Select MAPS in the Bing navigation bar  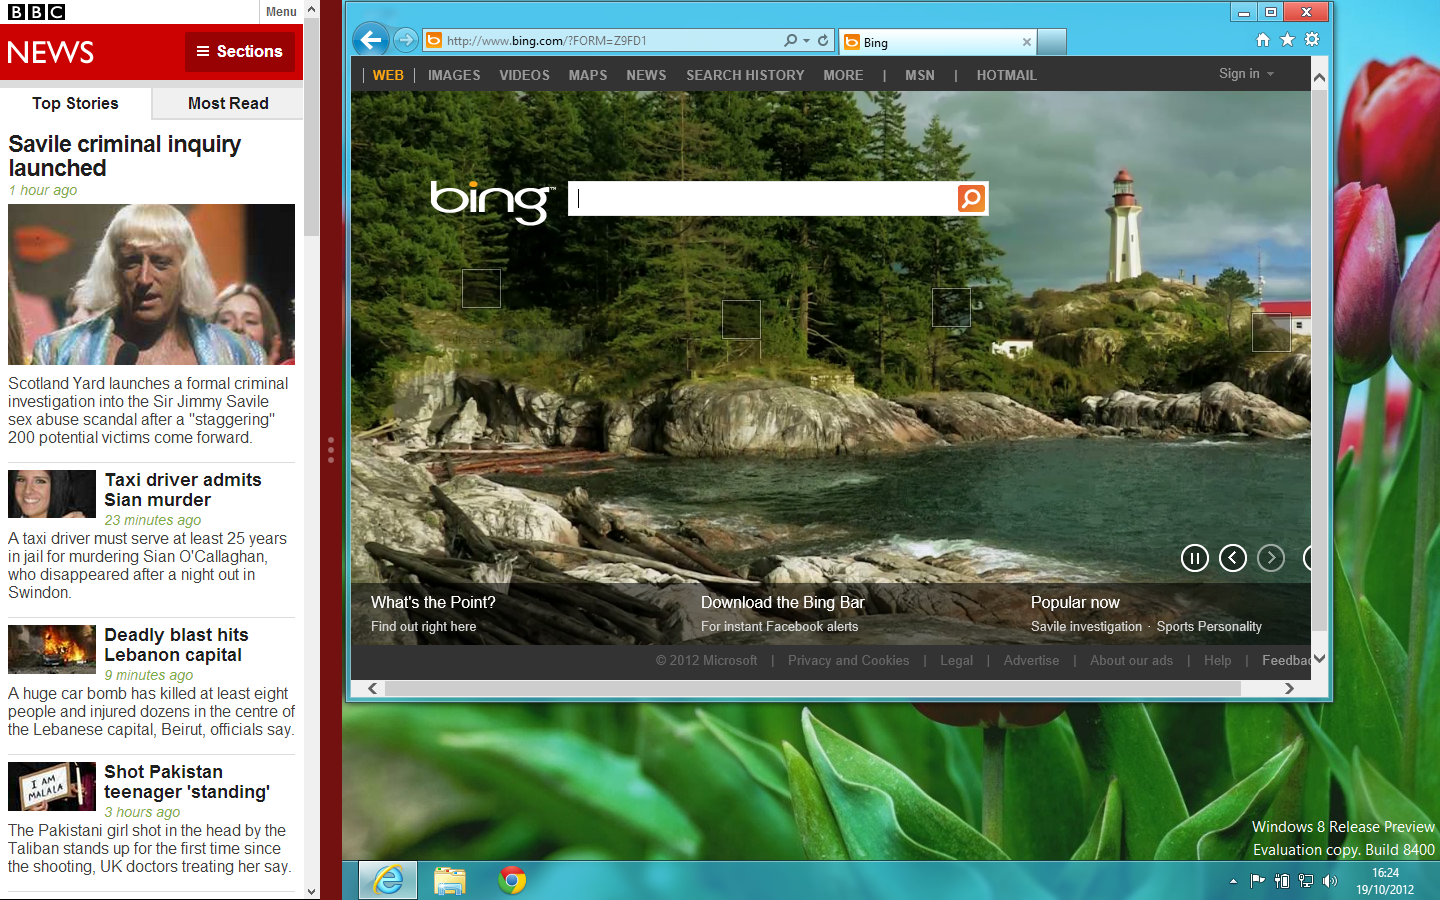pos(588,75)
